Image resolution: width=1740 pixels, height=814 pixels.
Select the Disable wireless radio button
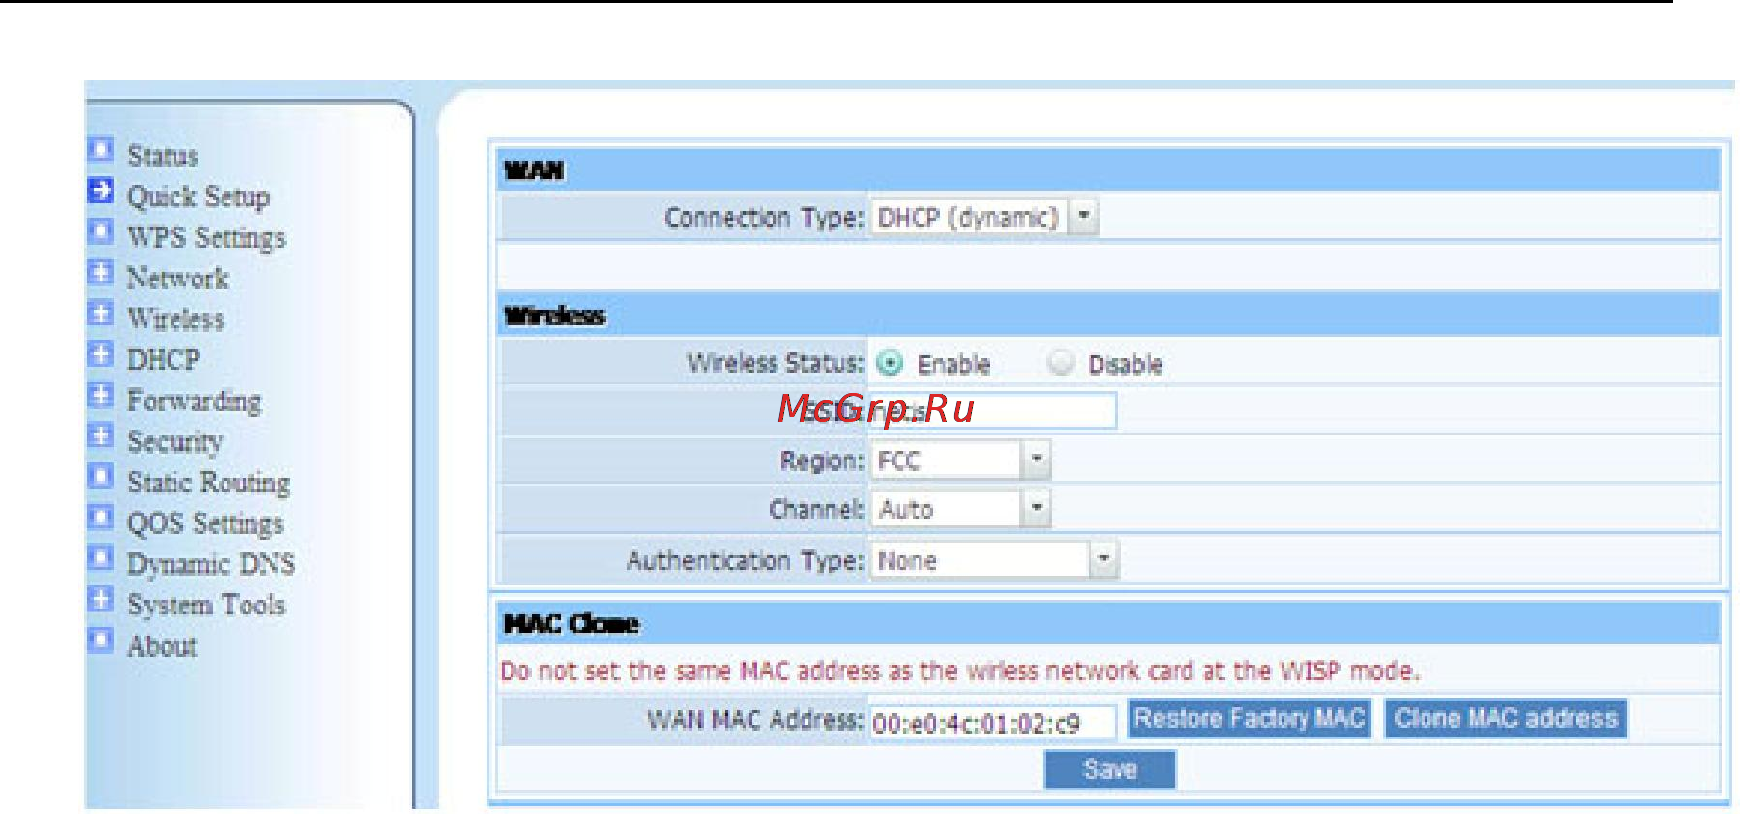[1060, 362]
